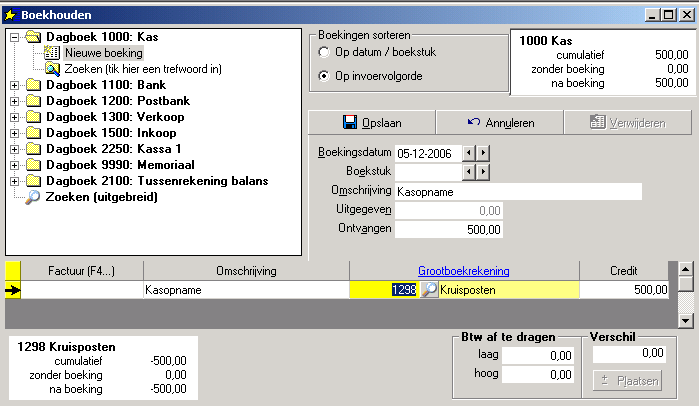Expand the Dagboek 1500: Inkoop node

14,133
